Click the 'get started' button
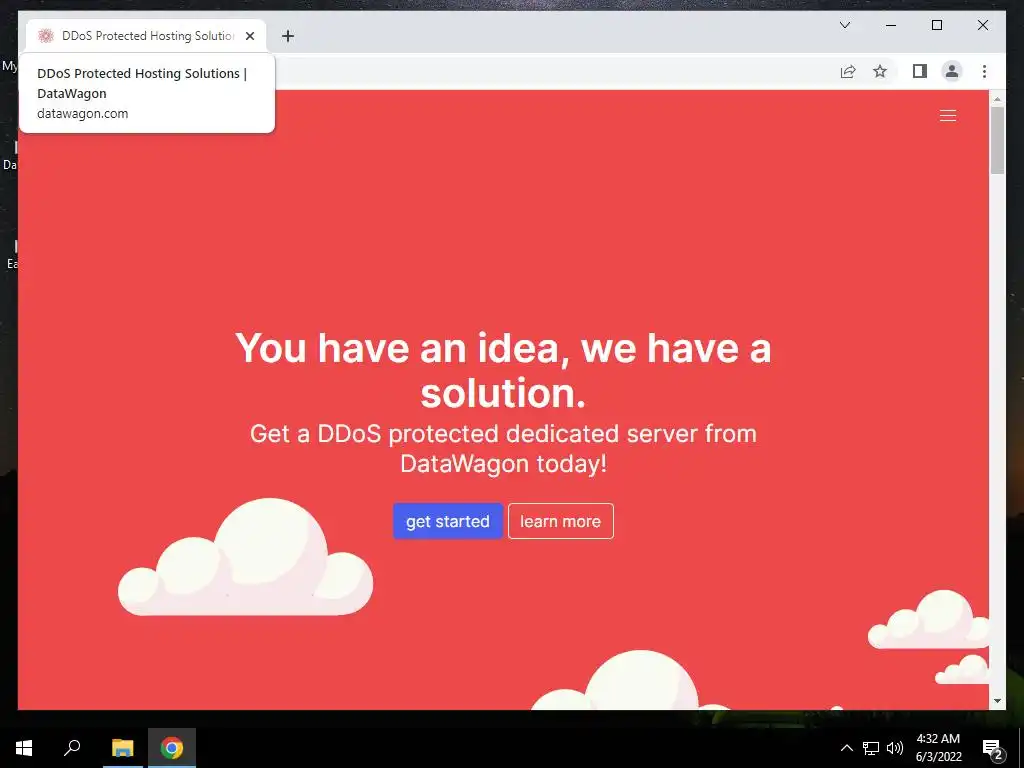This screenshot has width=1024, height=768. click(x=447, y=521)
